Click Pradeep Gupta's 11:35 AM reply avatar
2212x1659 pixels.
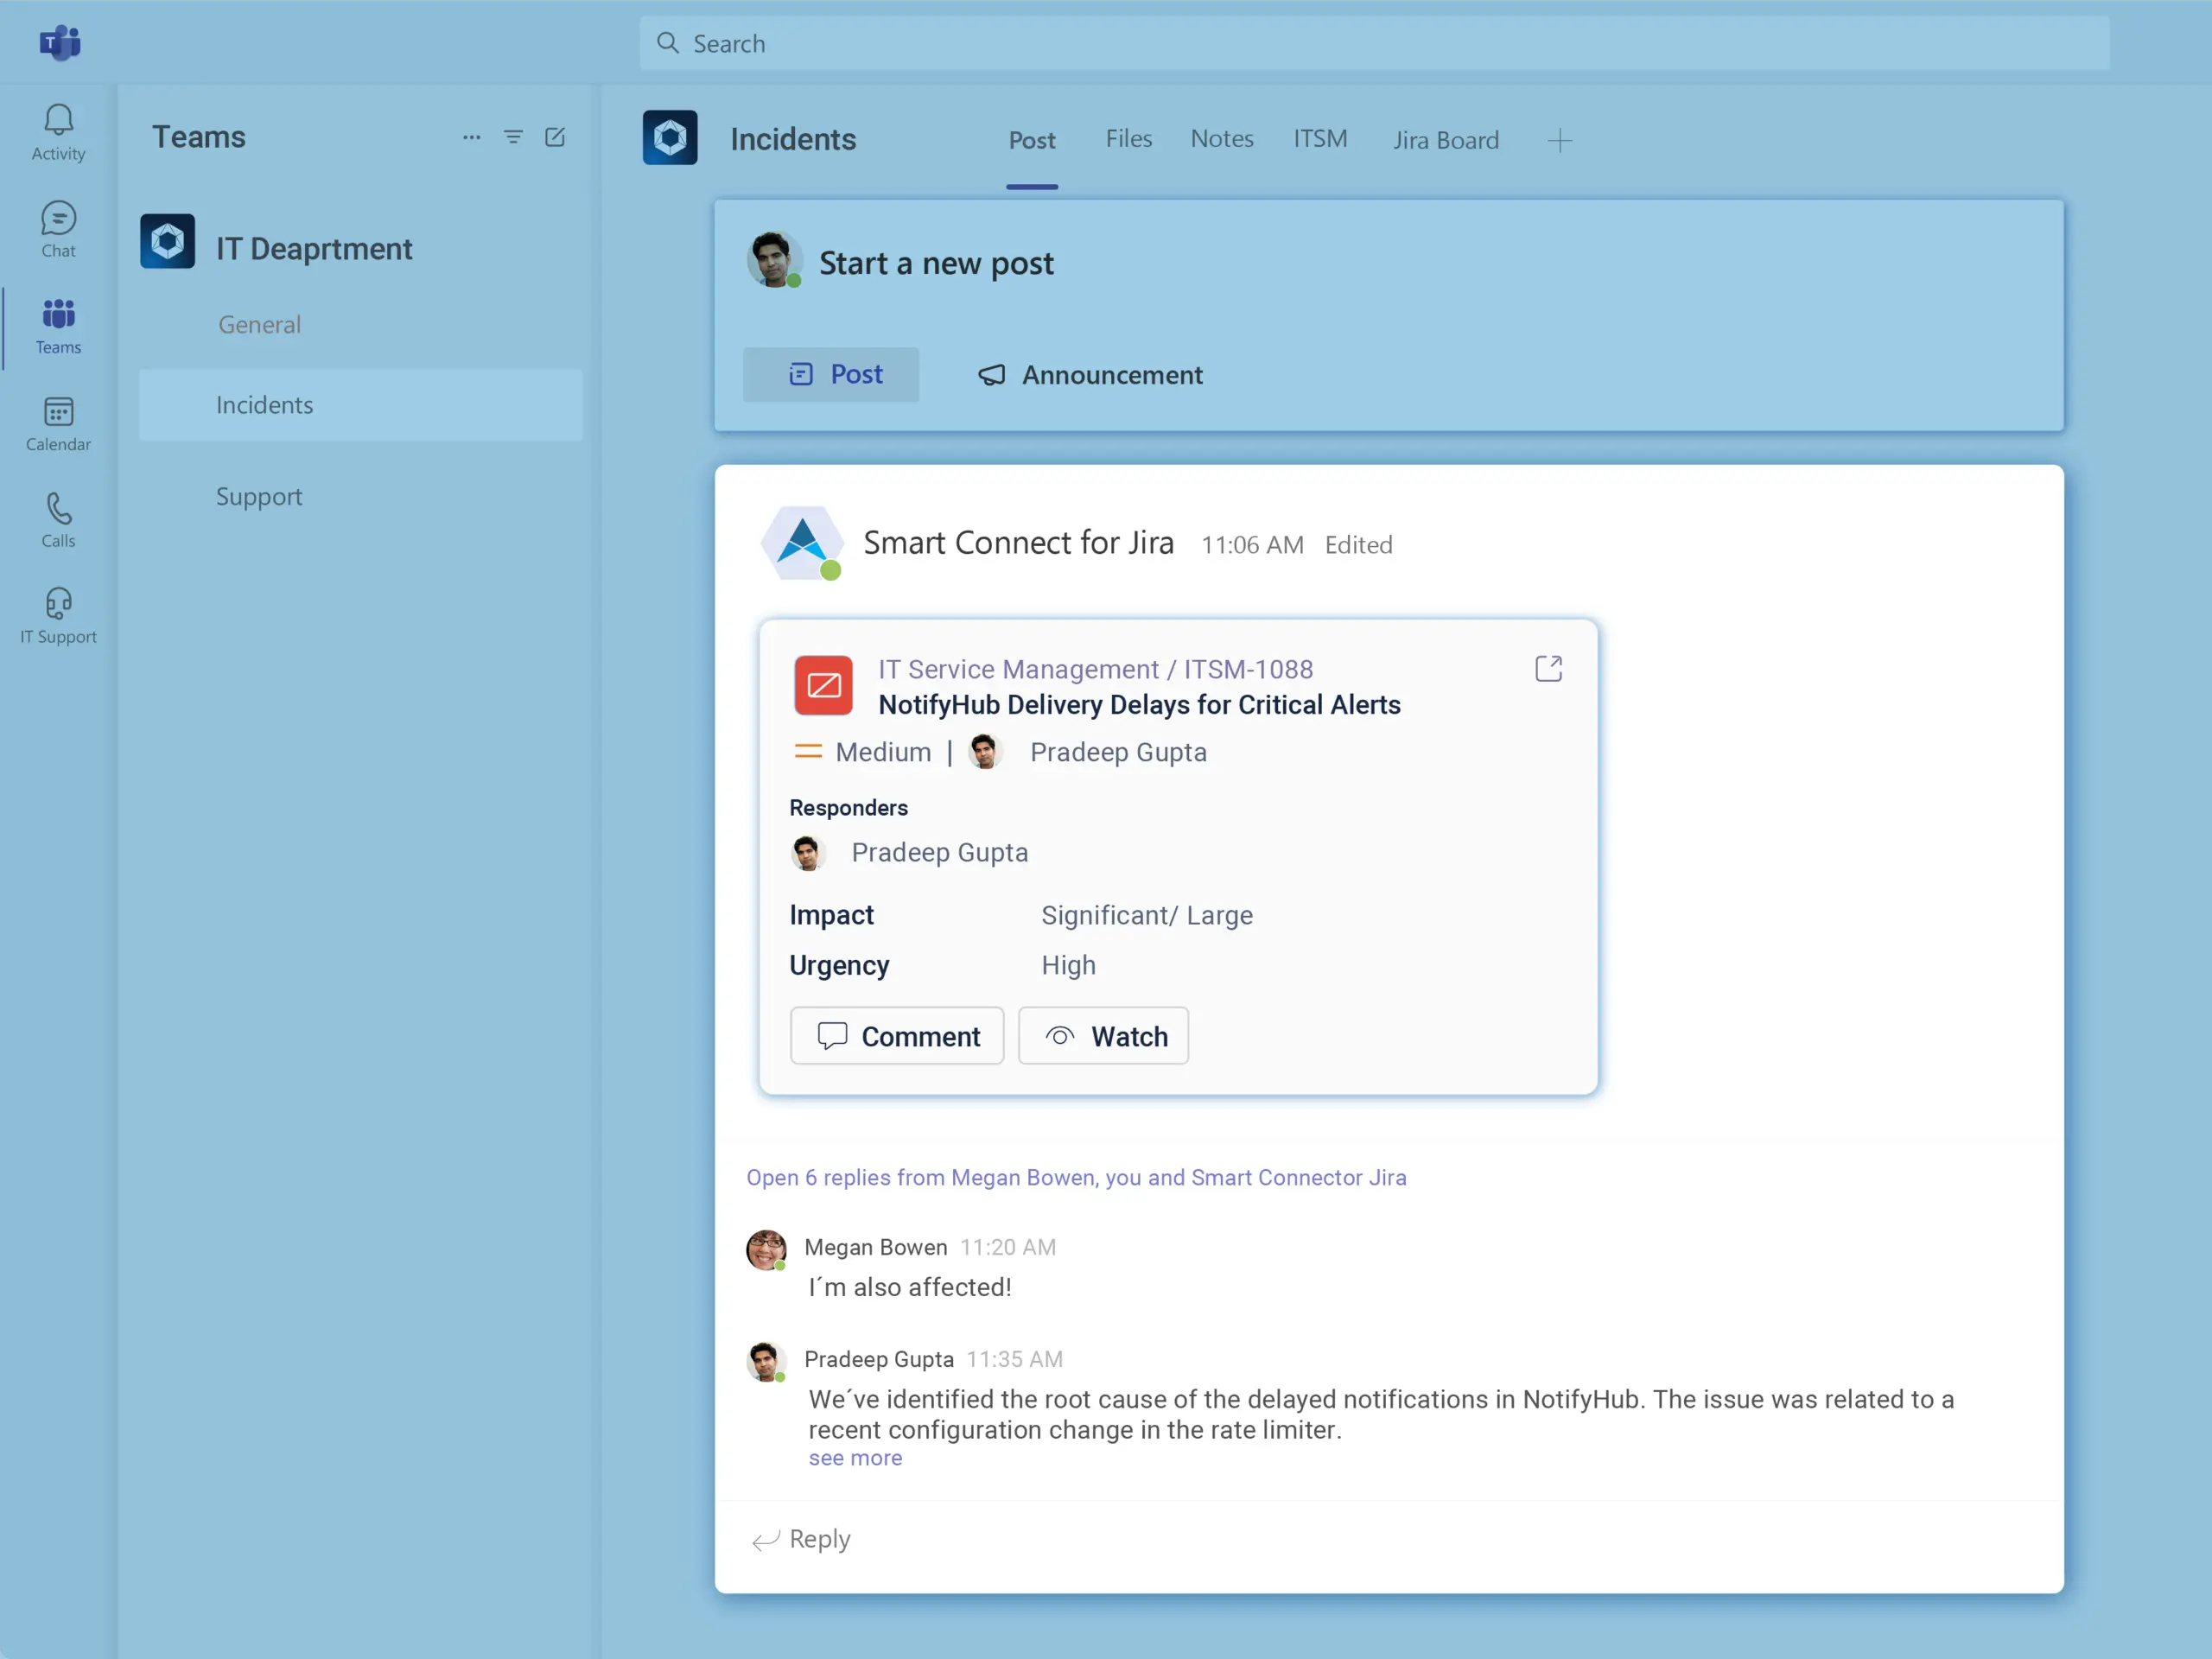click(766, 1362)
